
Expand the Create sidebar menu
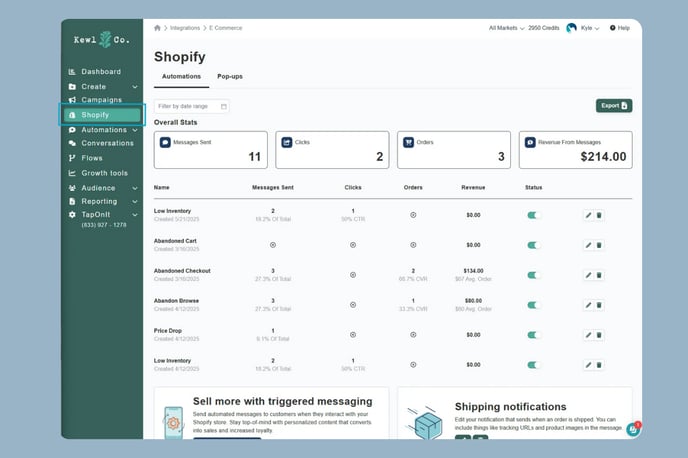[135, 87]
